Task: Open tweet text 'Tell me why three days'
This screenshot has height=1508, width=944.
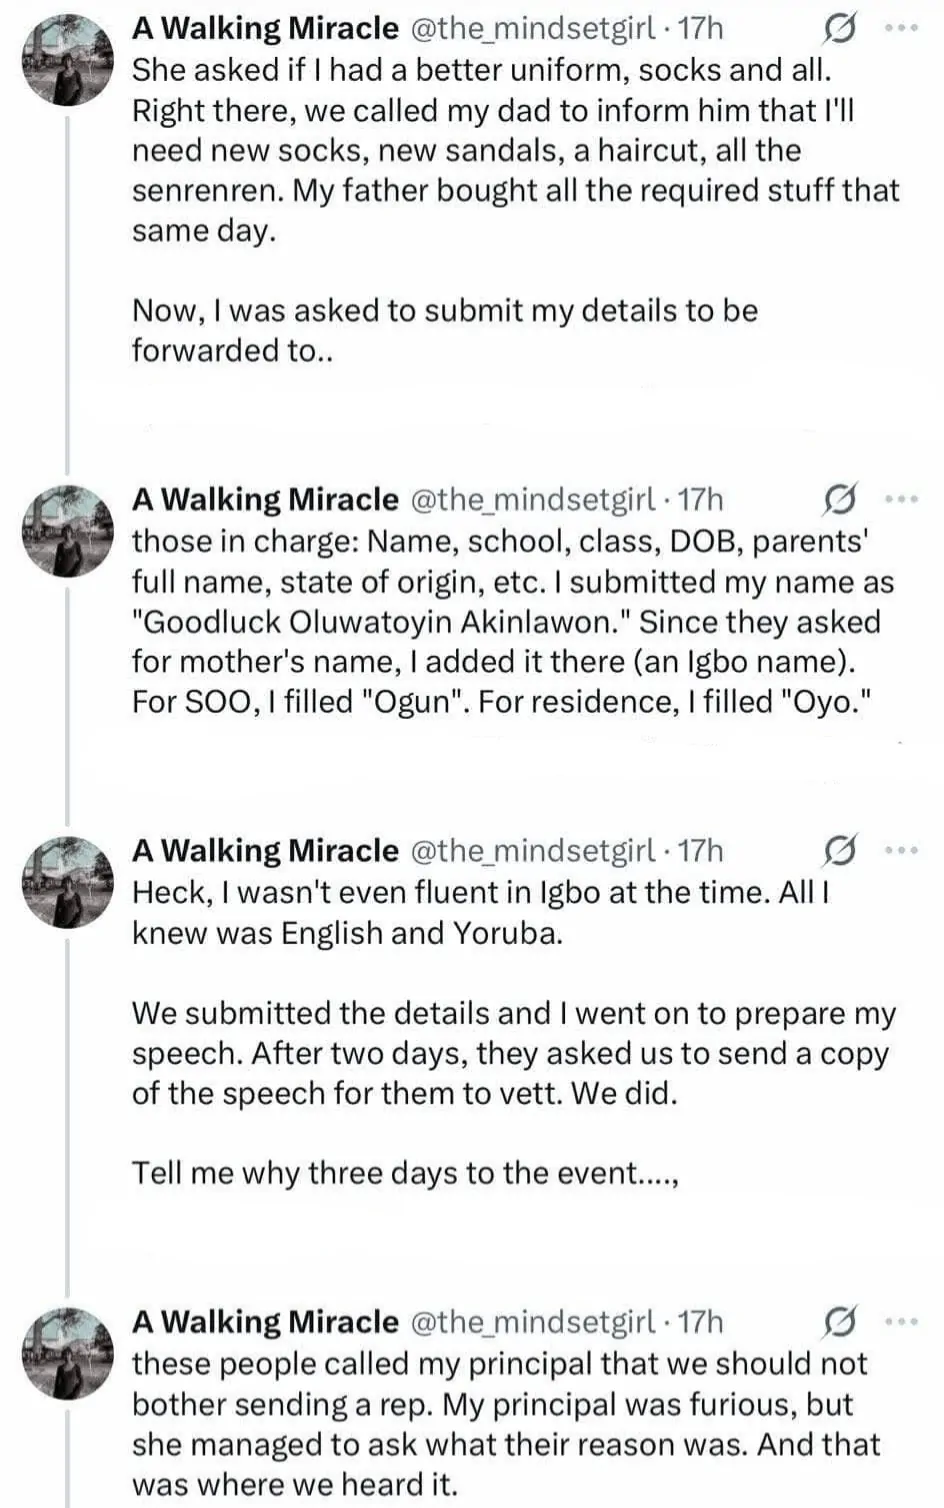Action: tap(406, 1172)
